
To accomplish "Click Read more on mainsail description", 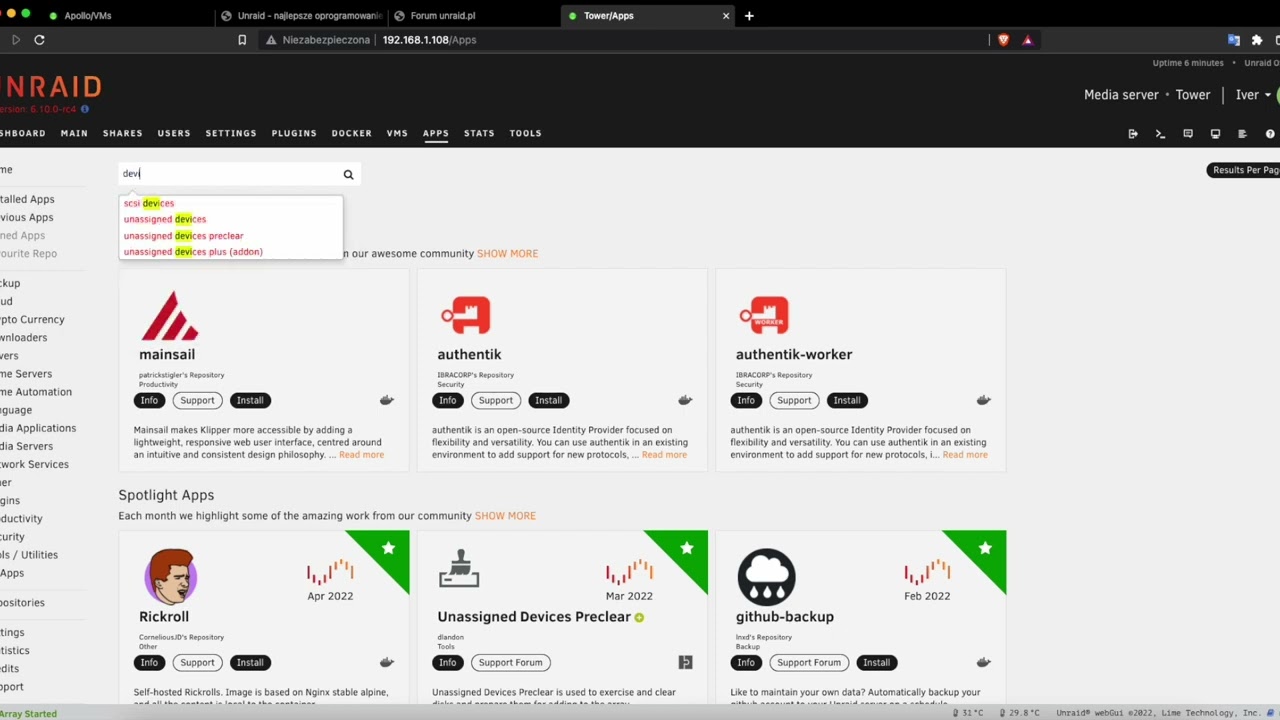I will point(361,455).
